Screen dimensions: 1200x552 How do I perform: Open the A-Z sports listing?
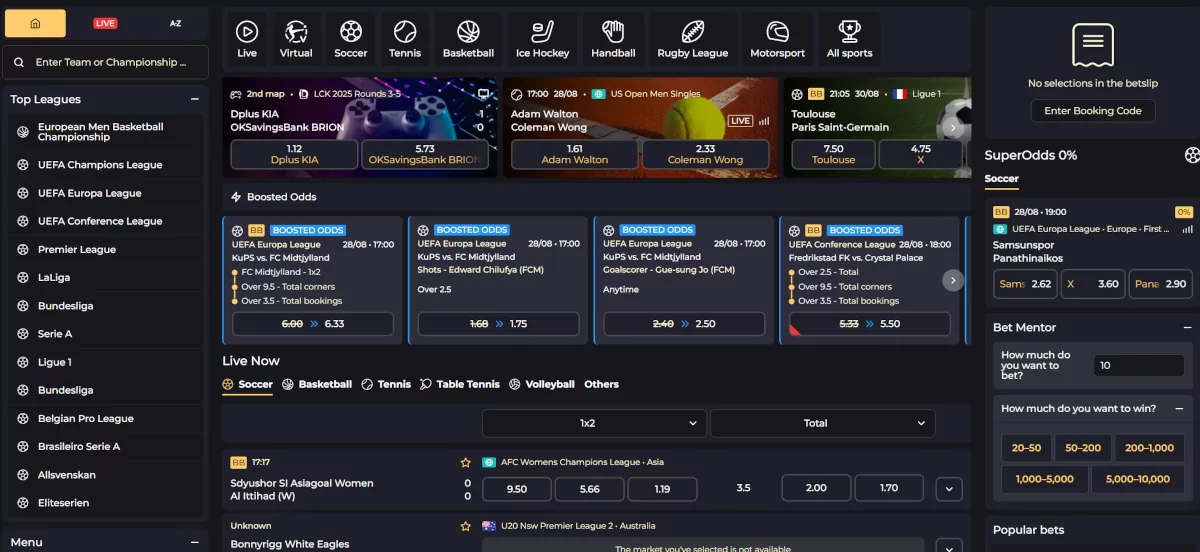(x=175, y=22)
